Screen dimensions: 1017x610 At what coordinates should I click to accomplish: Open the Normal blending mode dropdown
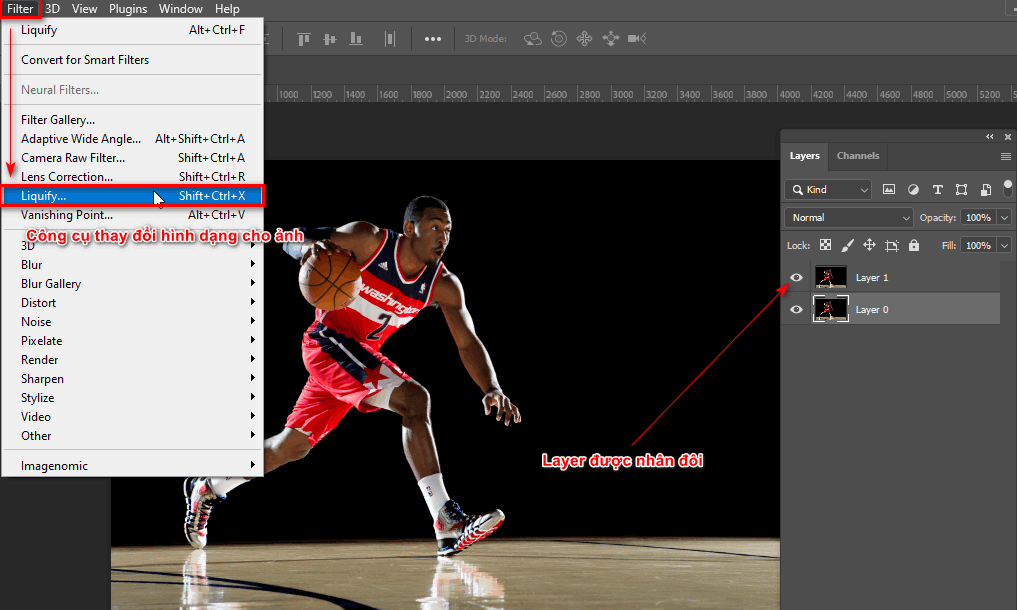point(848,217)
